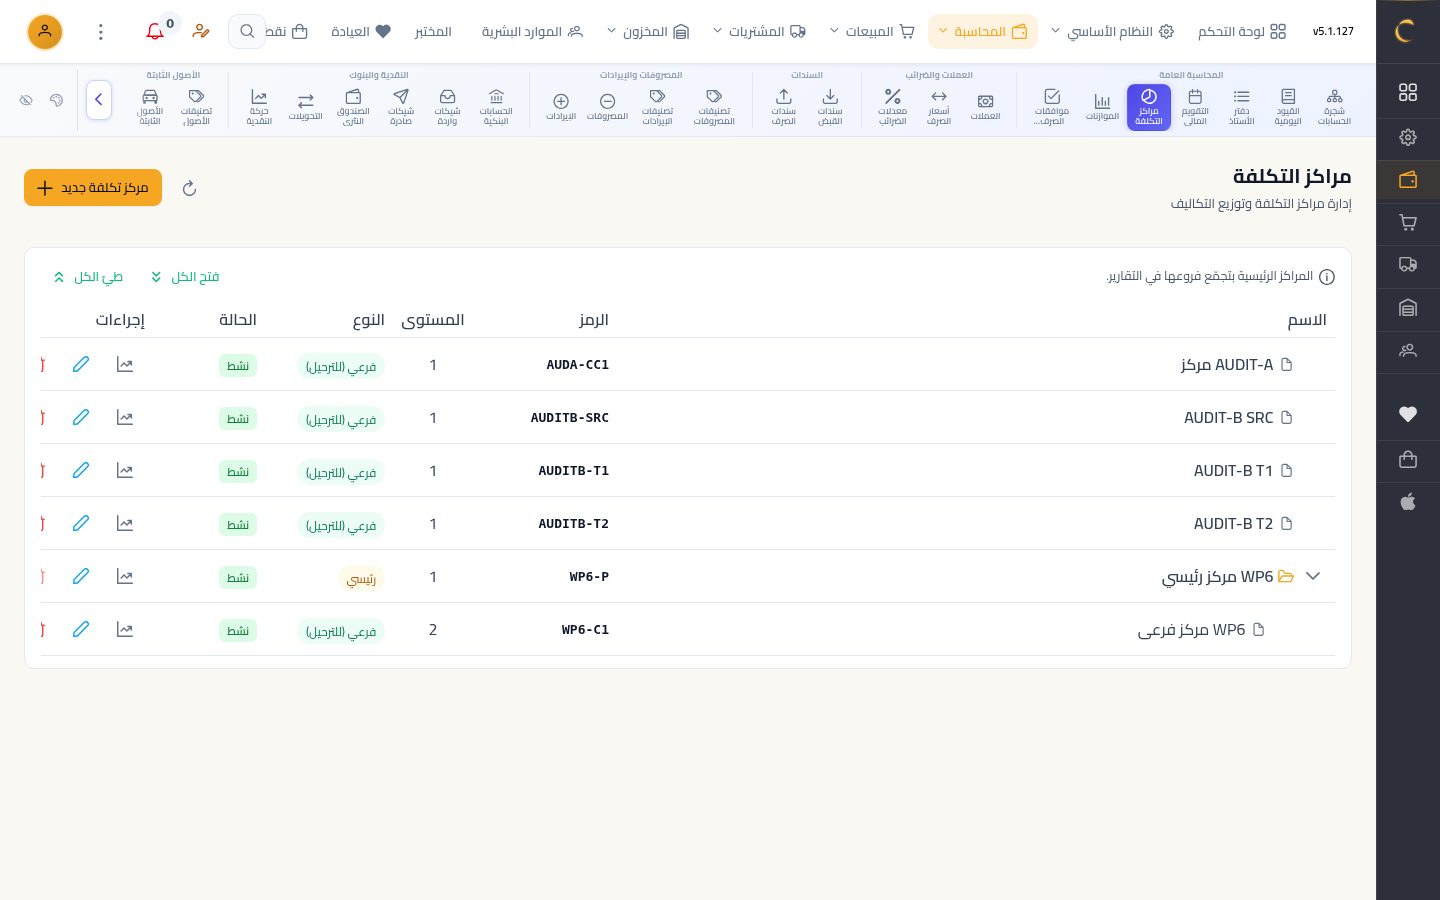Open the الموارد البشرية menu
The image size is (1440, 900).
(532, 32)
